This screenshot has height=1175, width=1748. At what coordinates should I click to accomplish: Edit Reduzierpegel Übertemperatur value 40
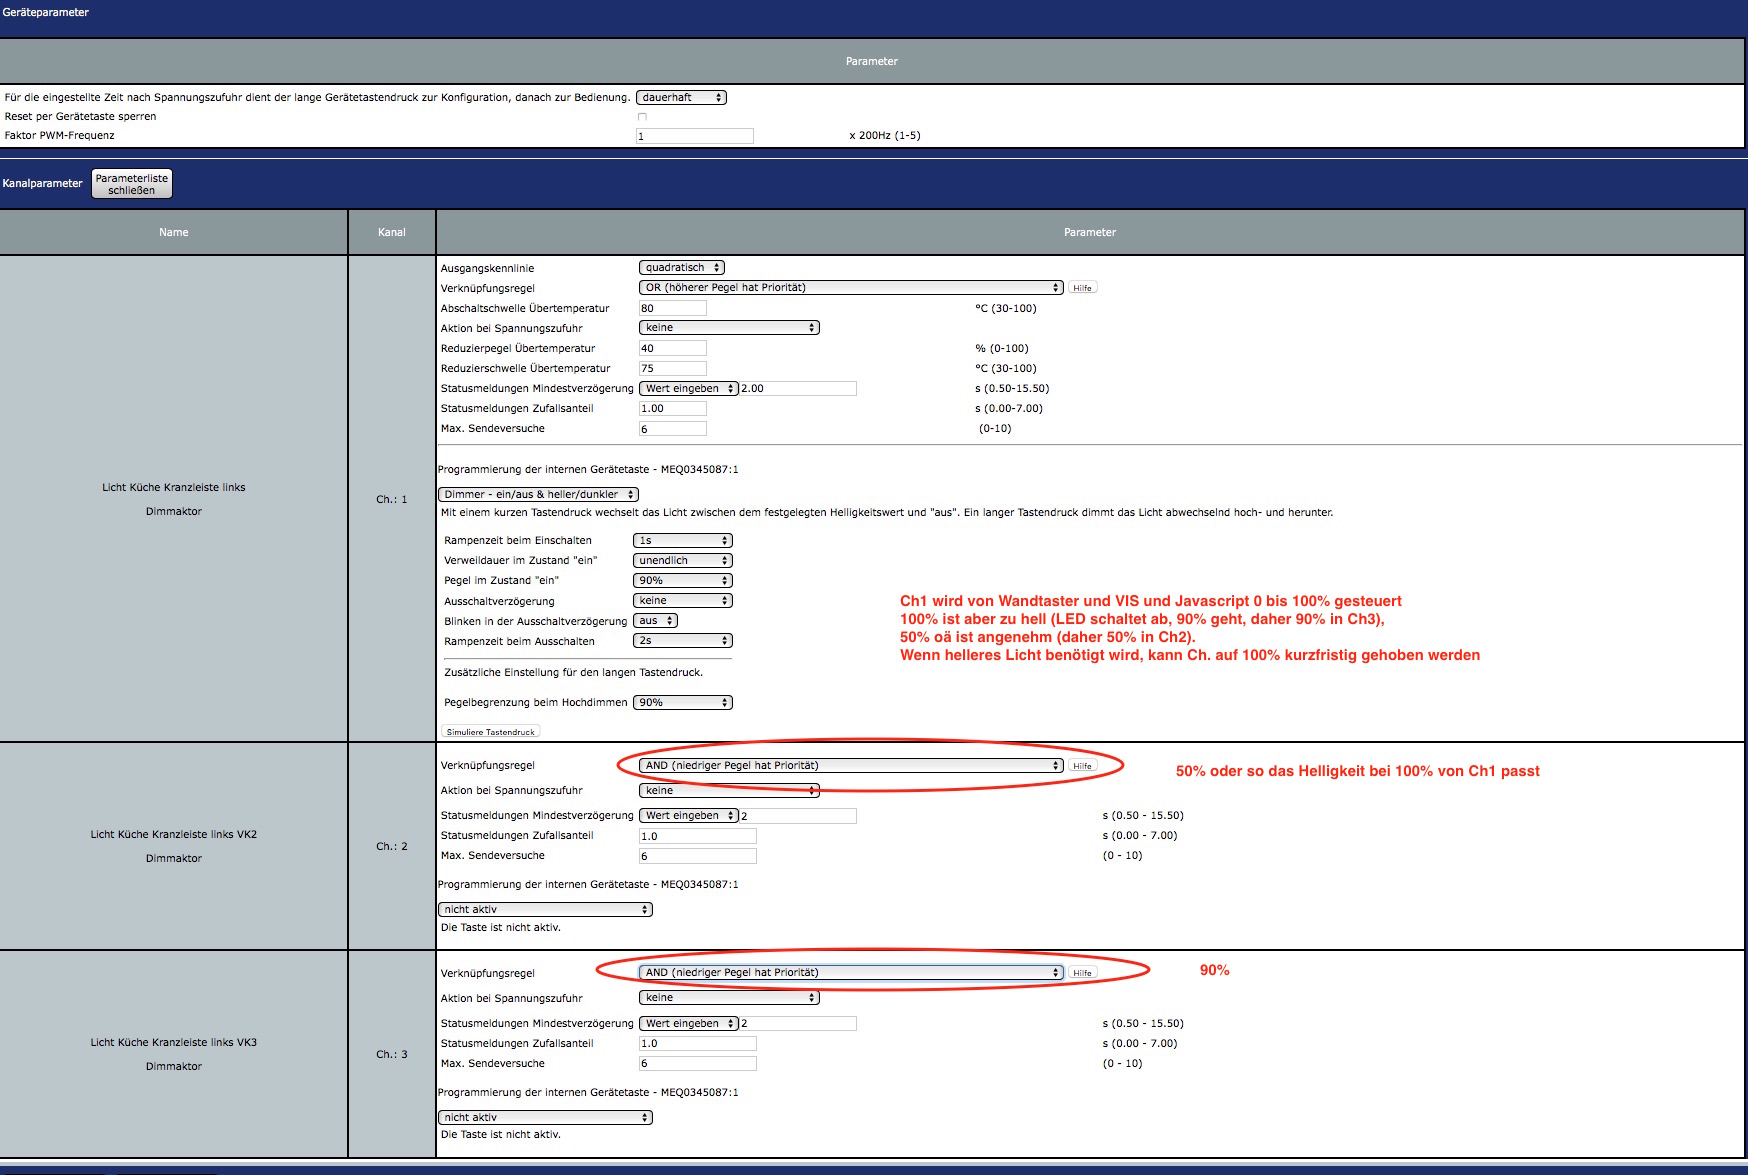(x=673, y=348)
